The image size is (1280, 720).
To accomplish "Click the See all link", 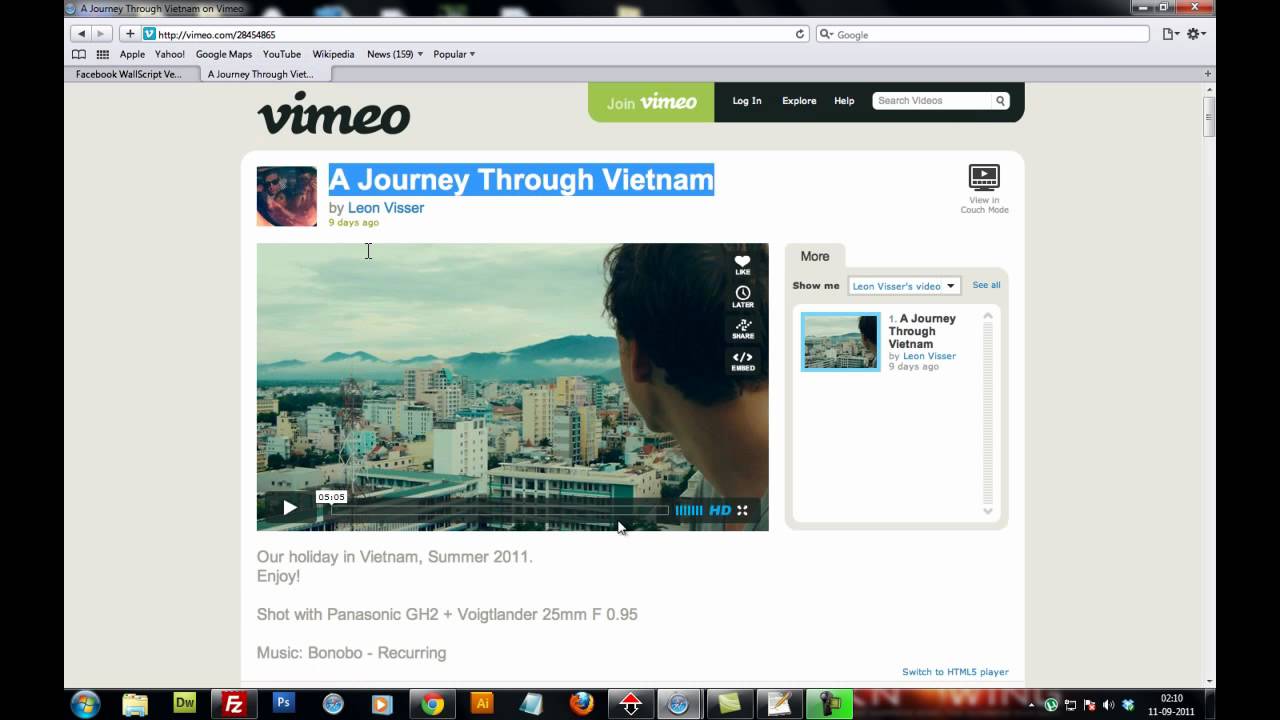I will (x=986, y=285).
